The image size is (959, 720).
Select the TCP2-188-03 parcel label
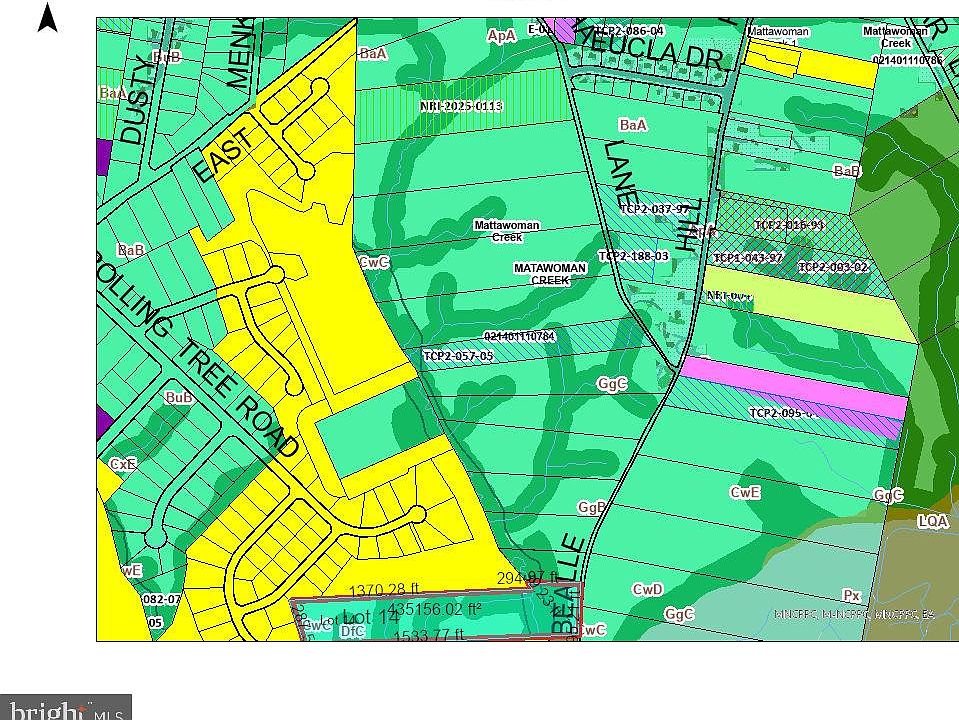point(632,257)
